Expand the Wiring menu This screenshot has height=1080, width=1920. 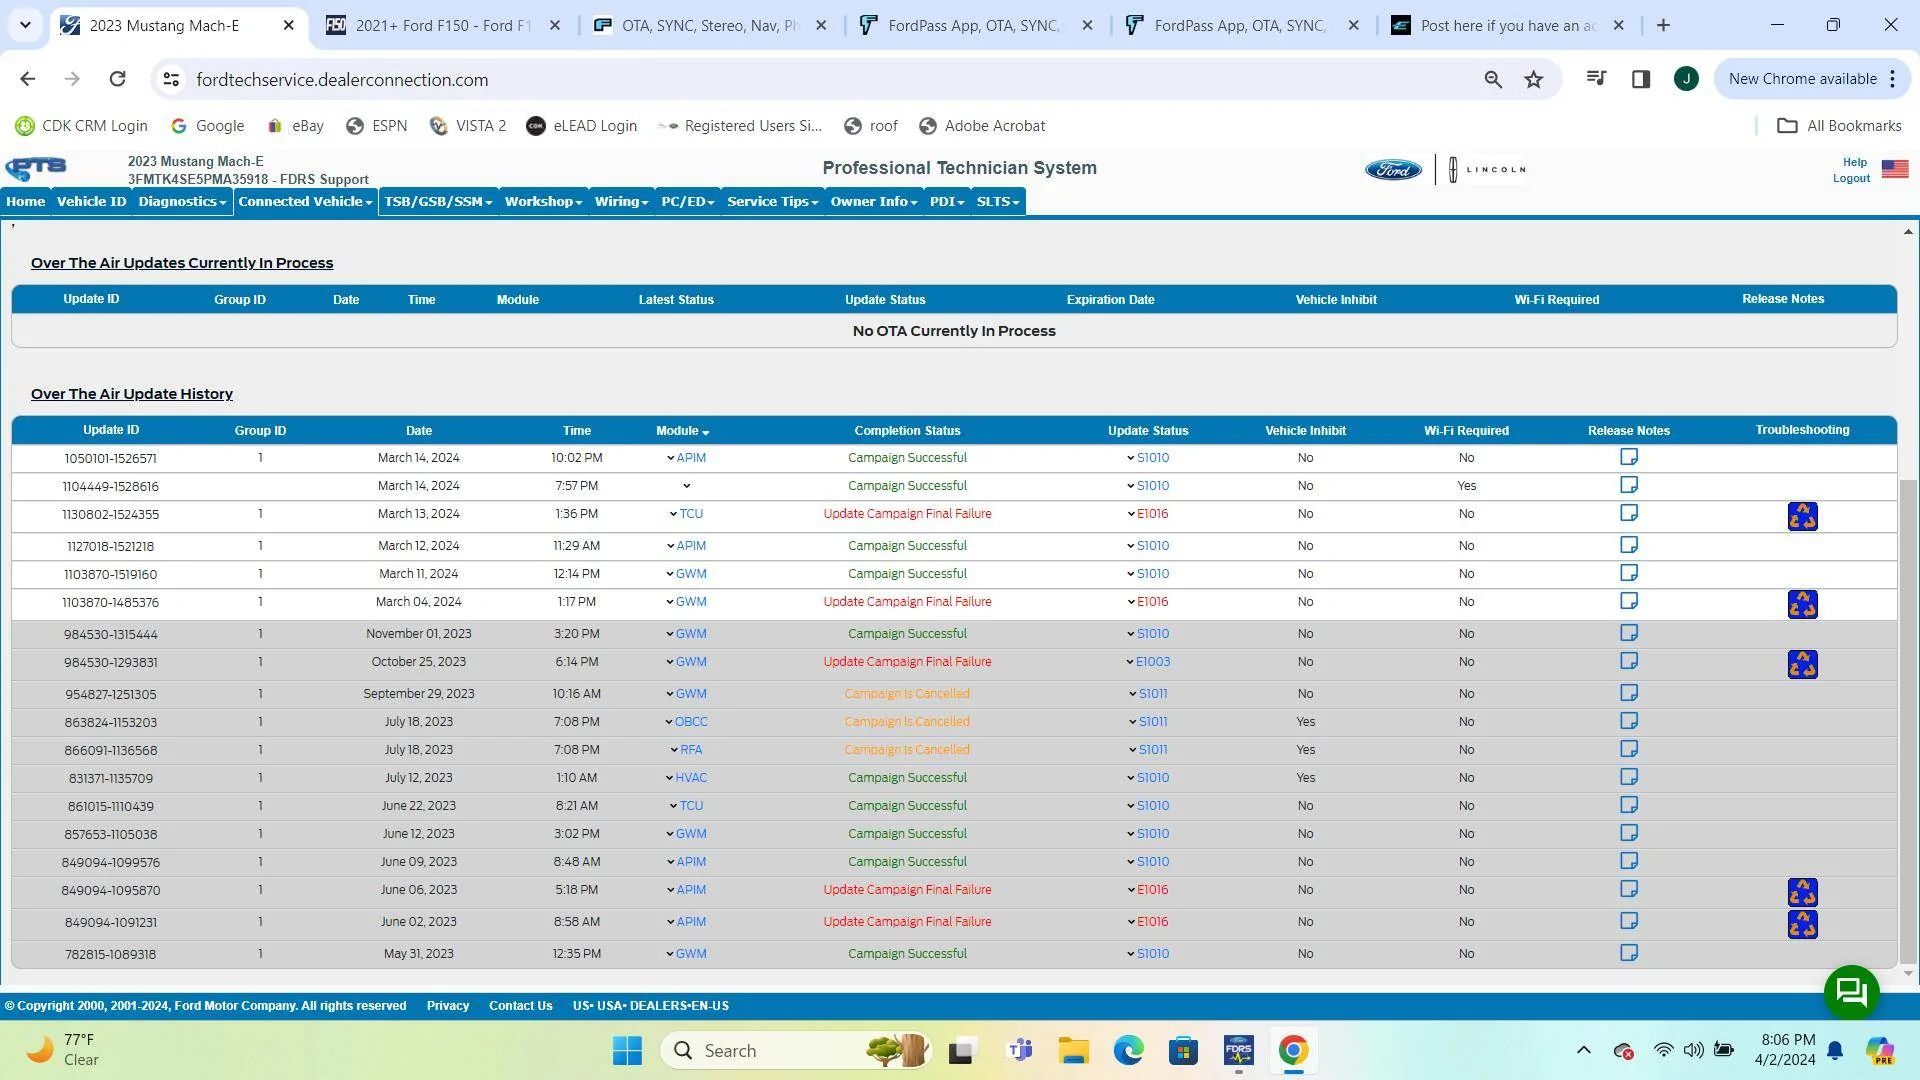(621, 201)
